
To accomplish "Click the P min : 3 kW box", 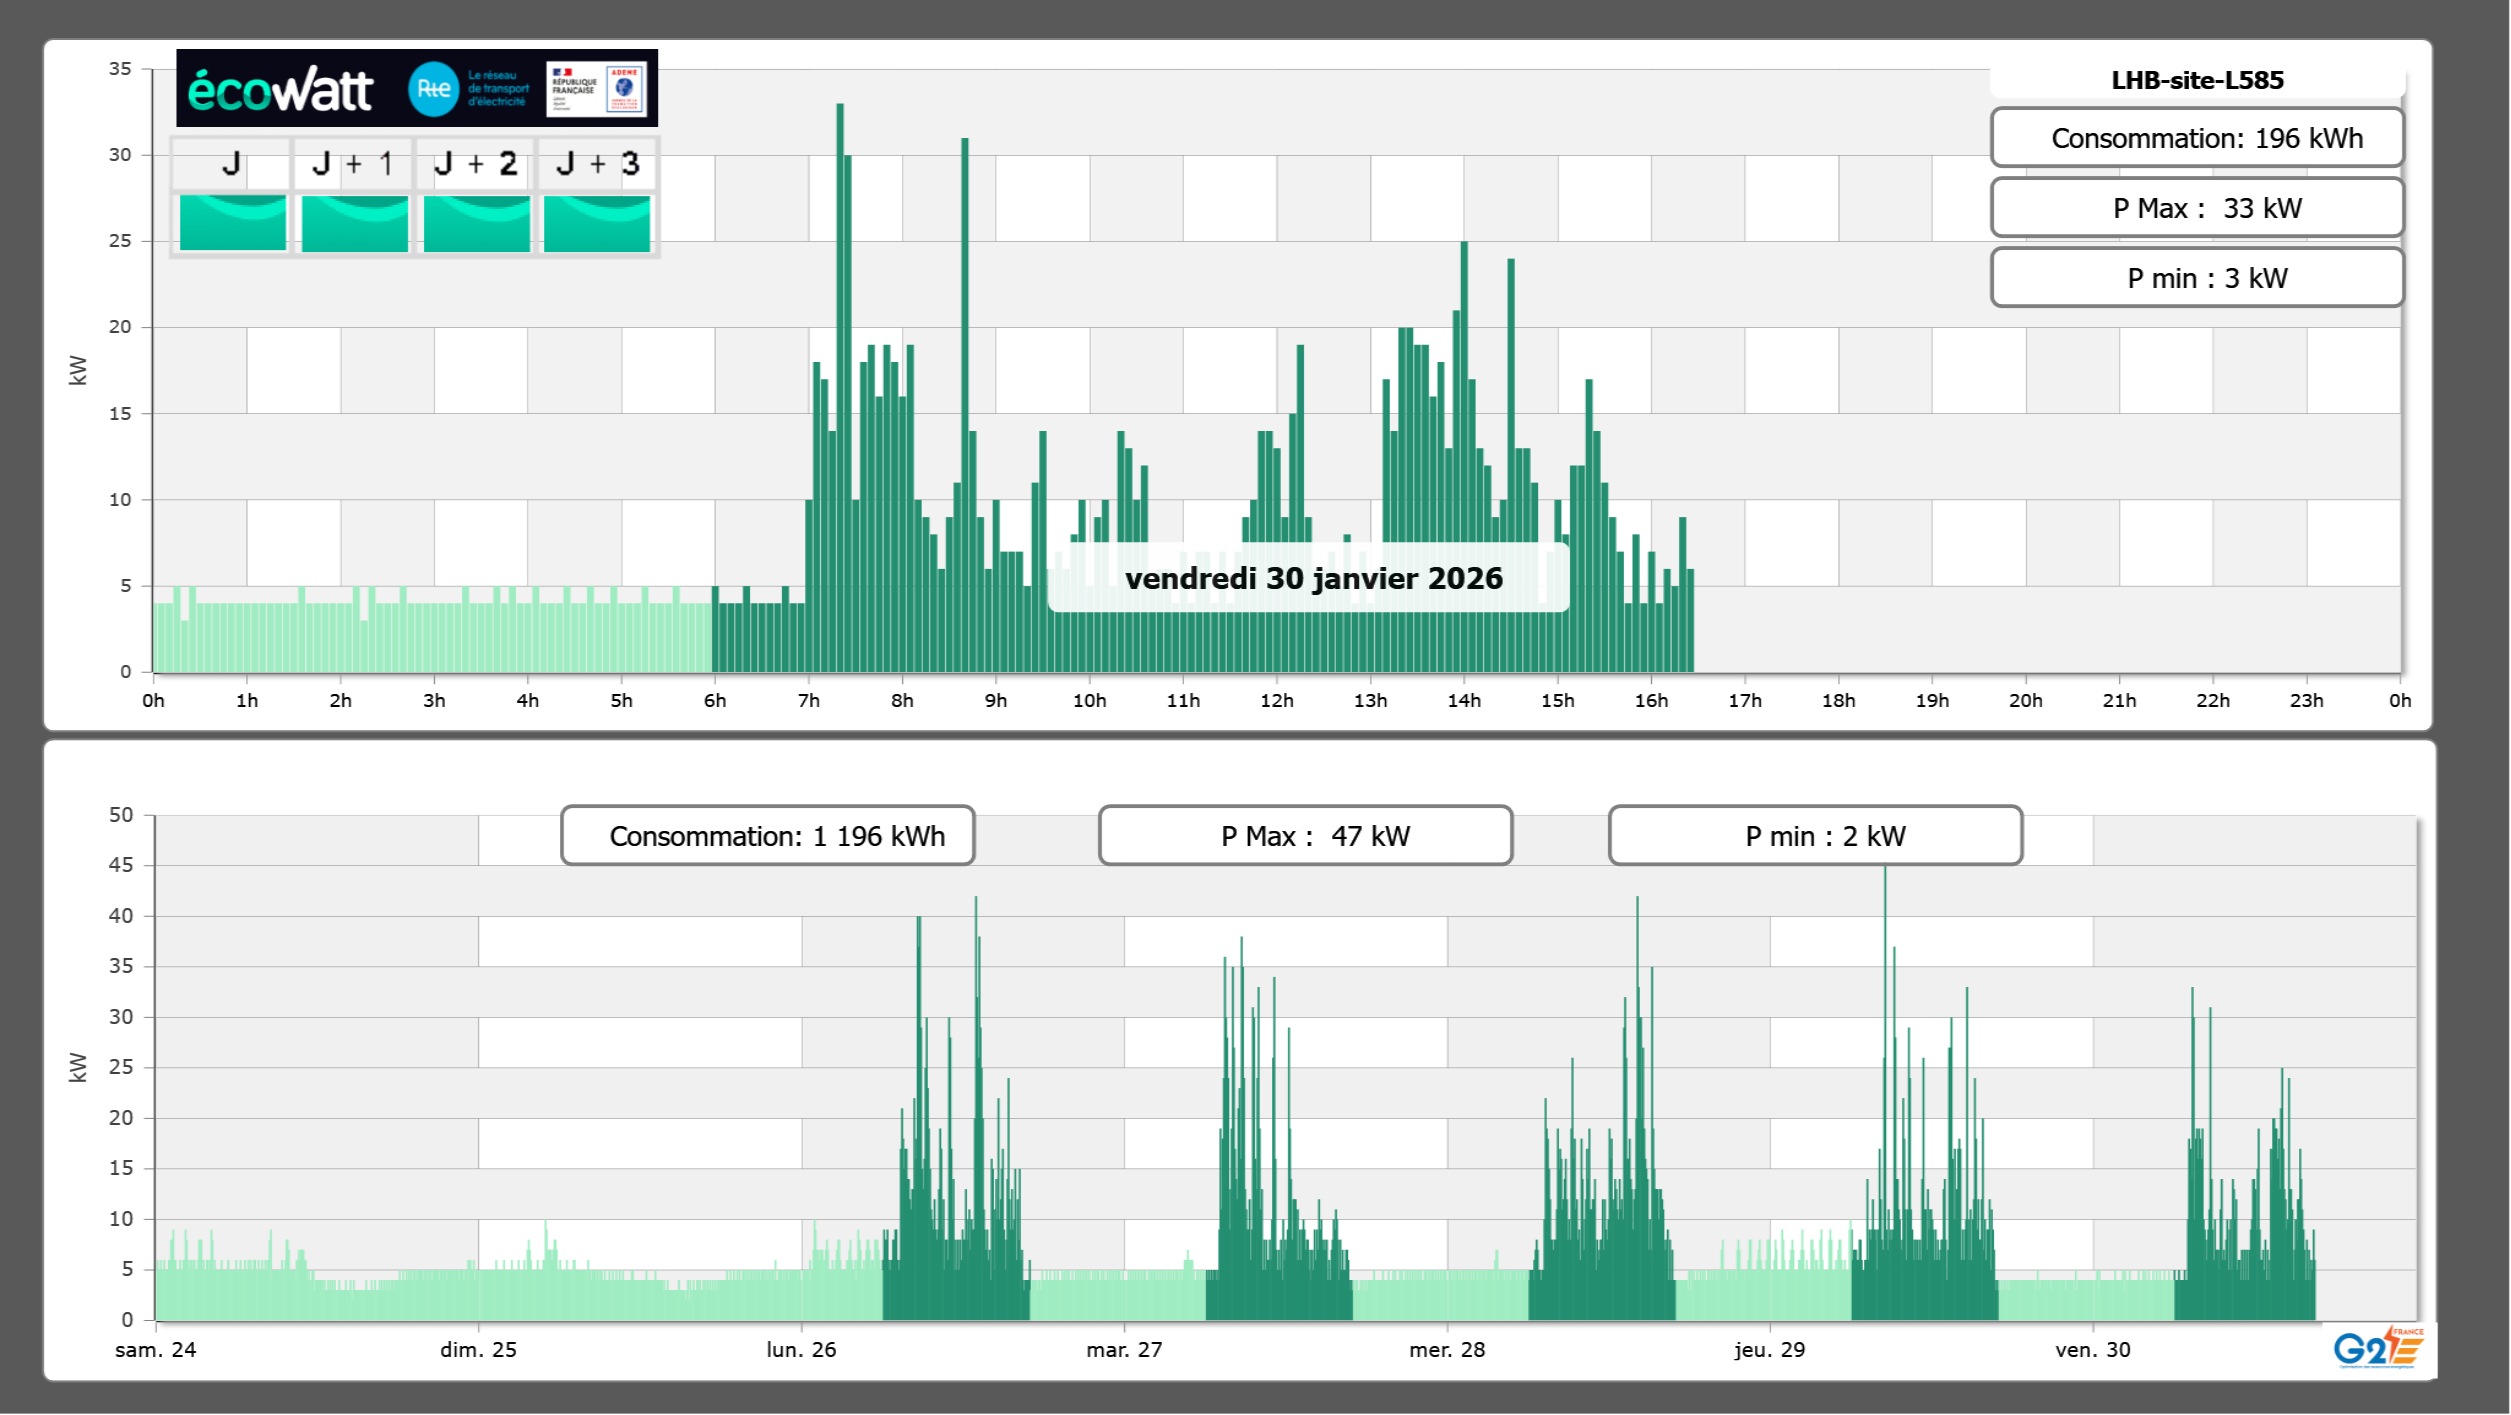I will pyautogui.click(x=2197, y=278).
